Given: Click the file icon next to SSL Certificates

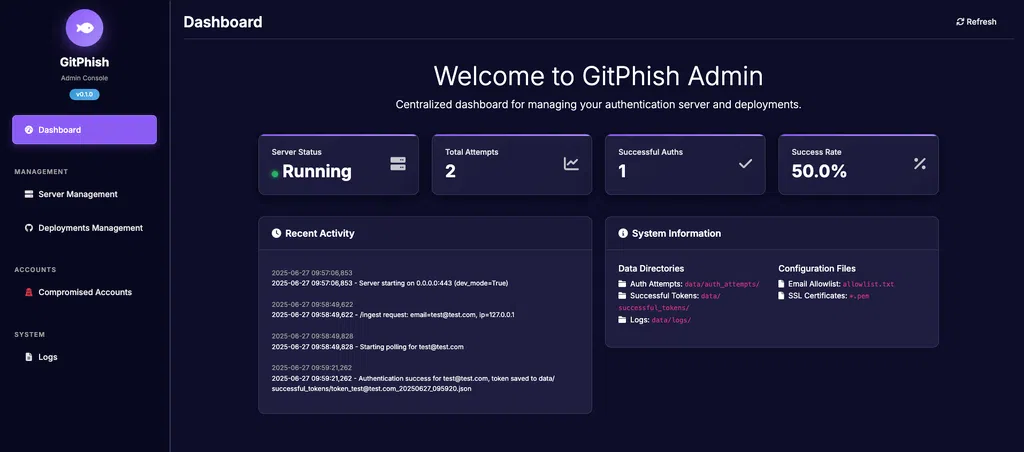Looking at the screenshot, I should coord(783,296).
